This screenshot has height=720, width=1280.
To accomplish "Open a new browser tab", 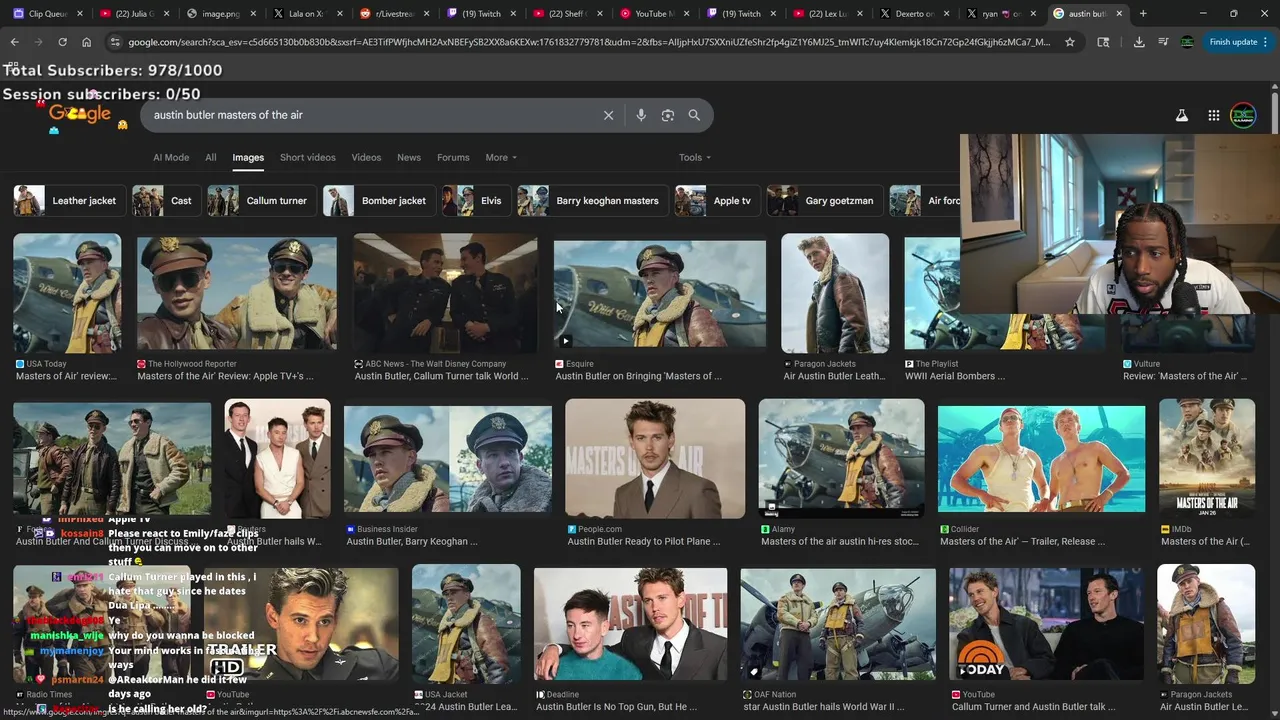I will click(1143, 14).
